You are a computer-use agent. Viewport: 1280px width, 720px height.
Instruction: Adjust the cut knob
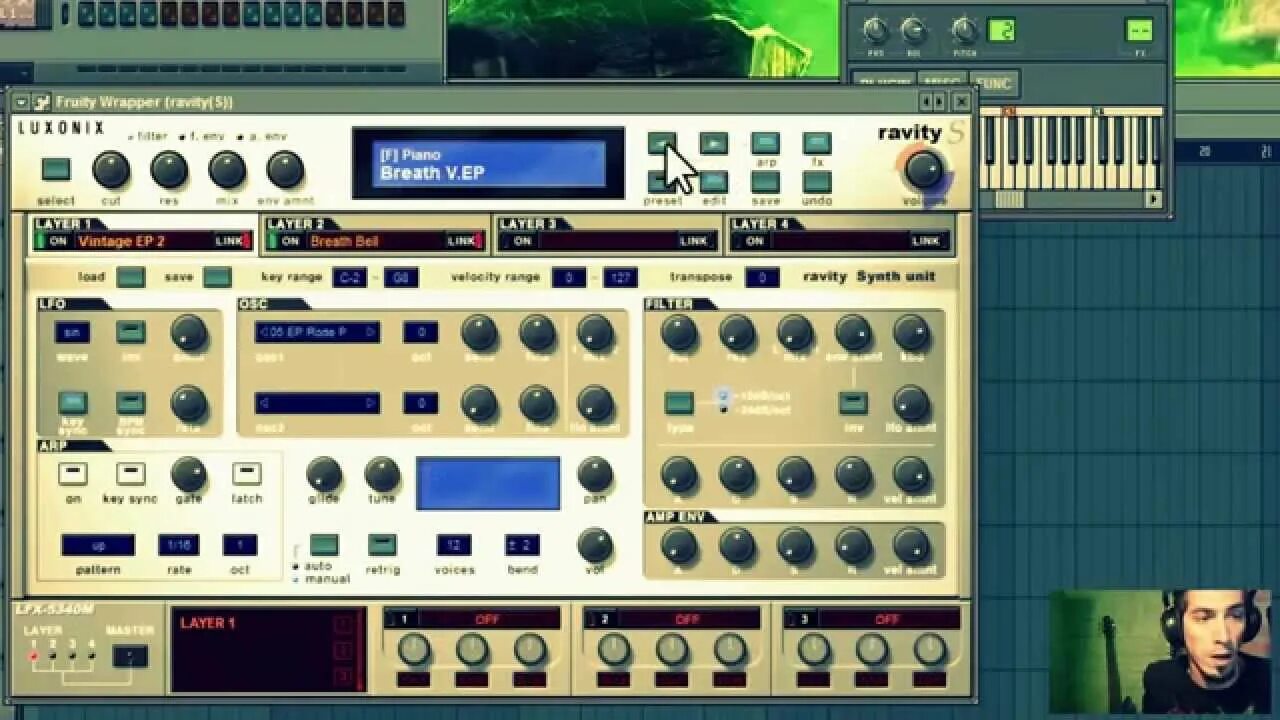pos(111,171)
